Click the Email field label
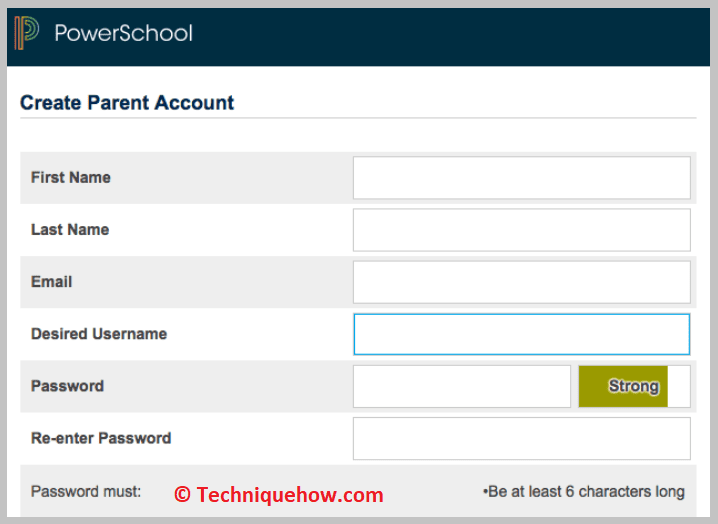 [52, 282]
